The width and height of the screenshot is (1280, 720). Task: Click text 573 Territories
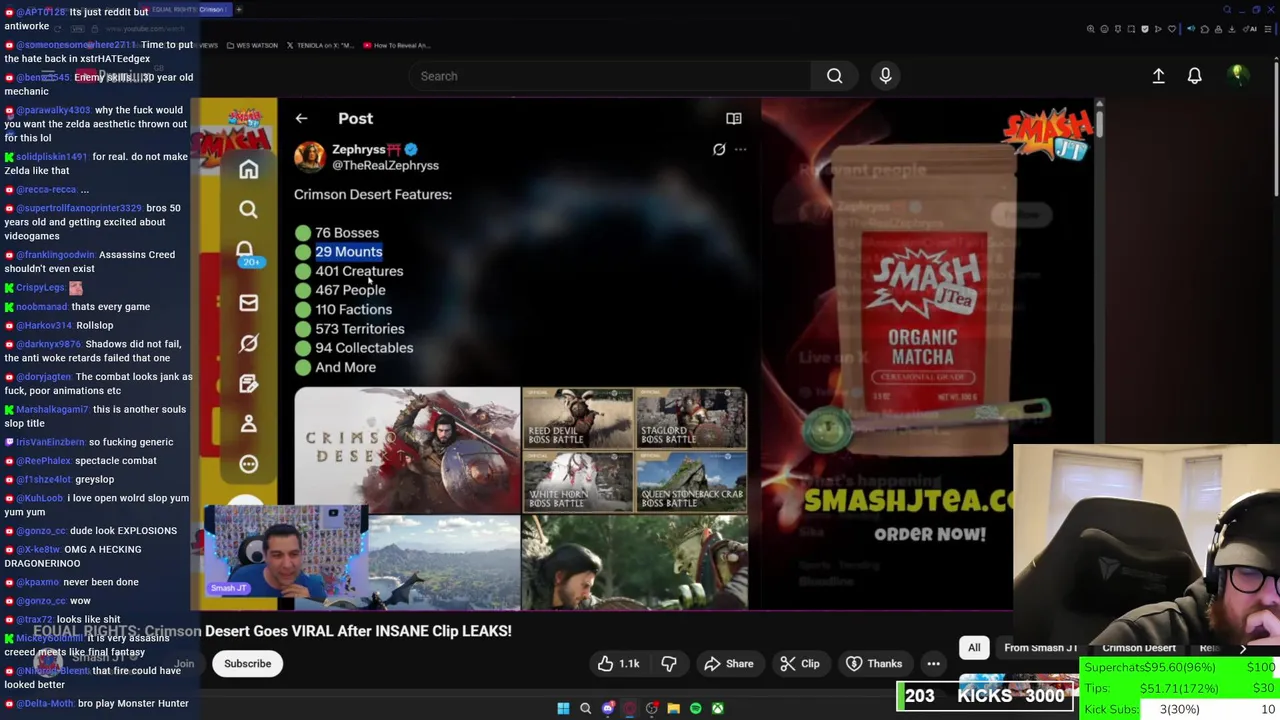click(360, 329)
